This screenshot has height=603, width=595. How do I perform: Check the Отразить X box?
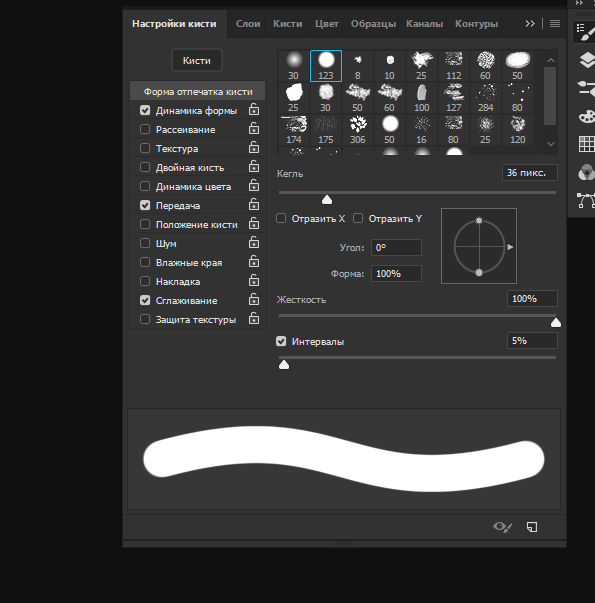(281, 218)
